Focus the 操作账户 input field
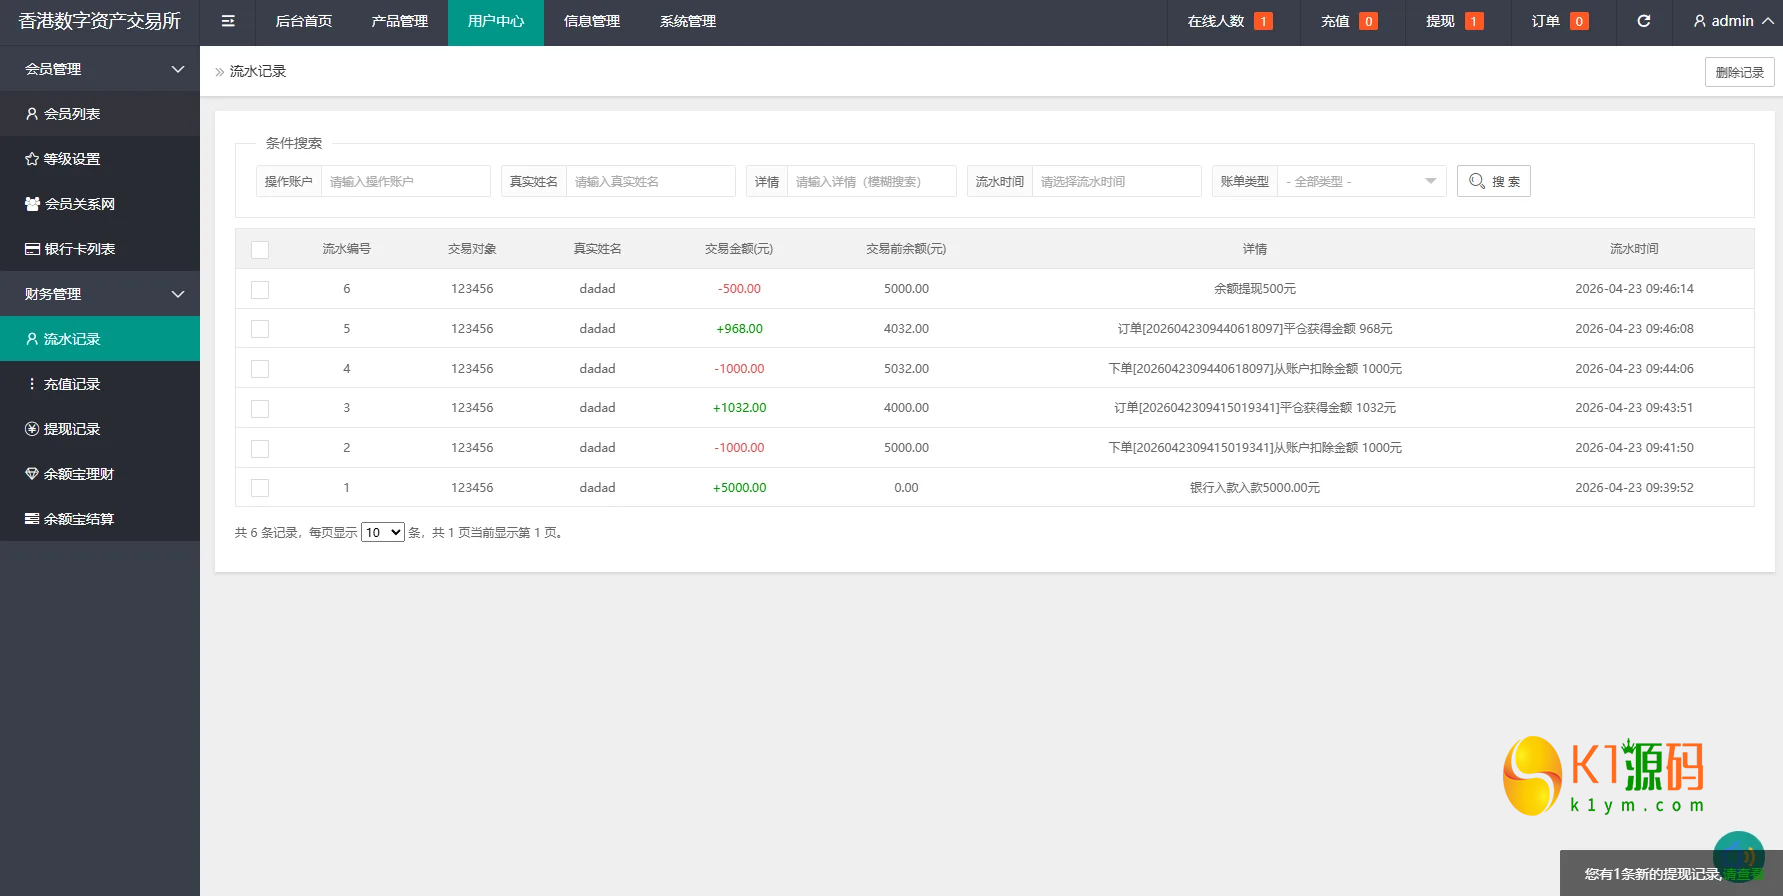 [406, 181]
